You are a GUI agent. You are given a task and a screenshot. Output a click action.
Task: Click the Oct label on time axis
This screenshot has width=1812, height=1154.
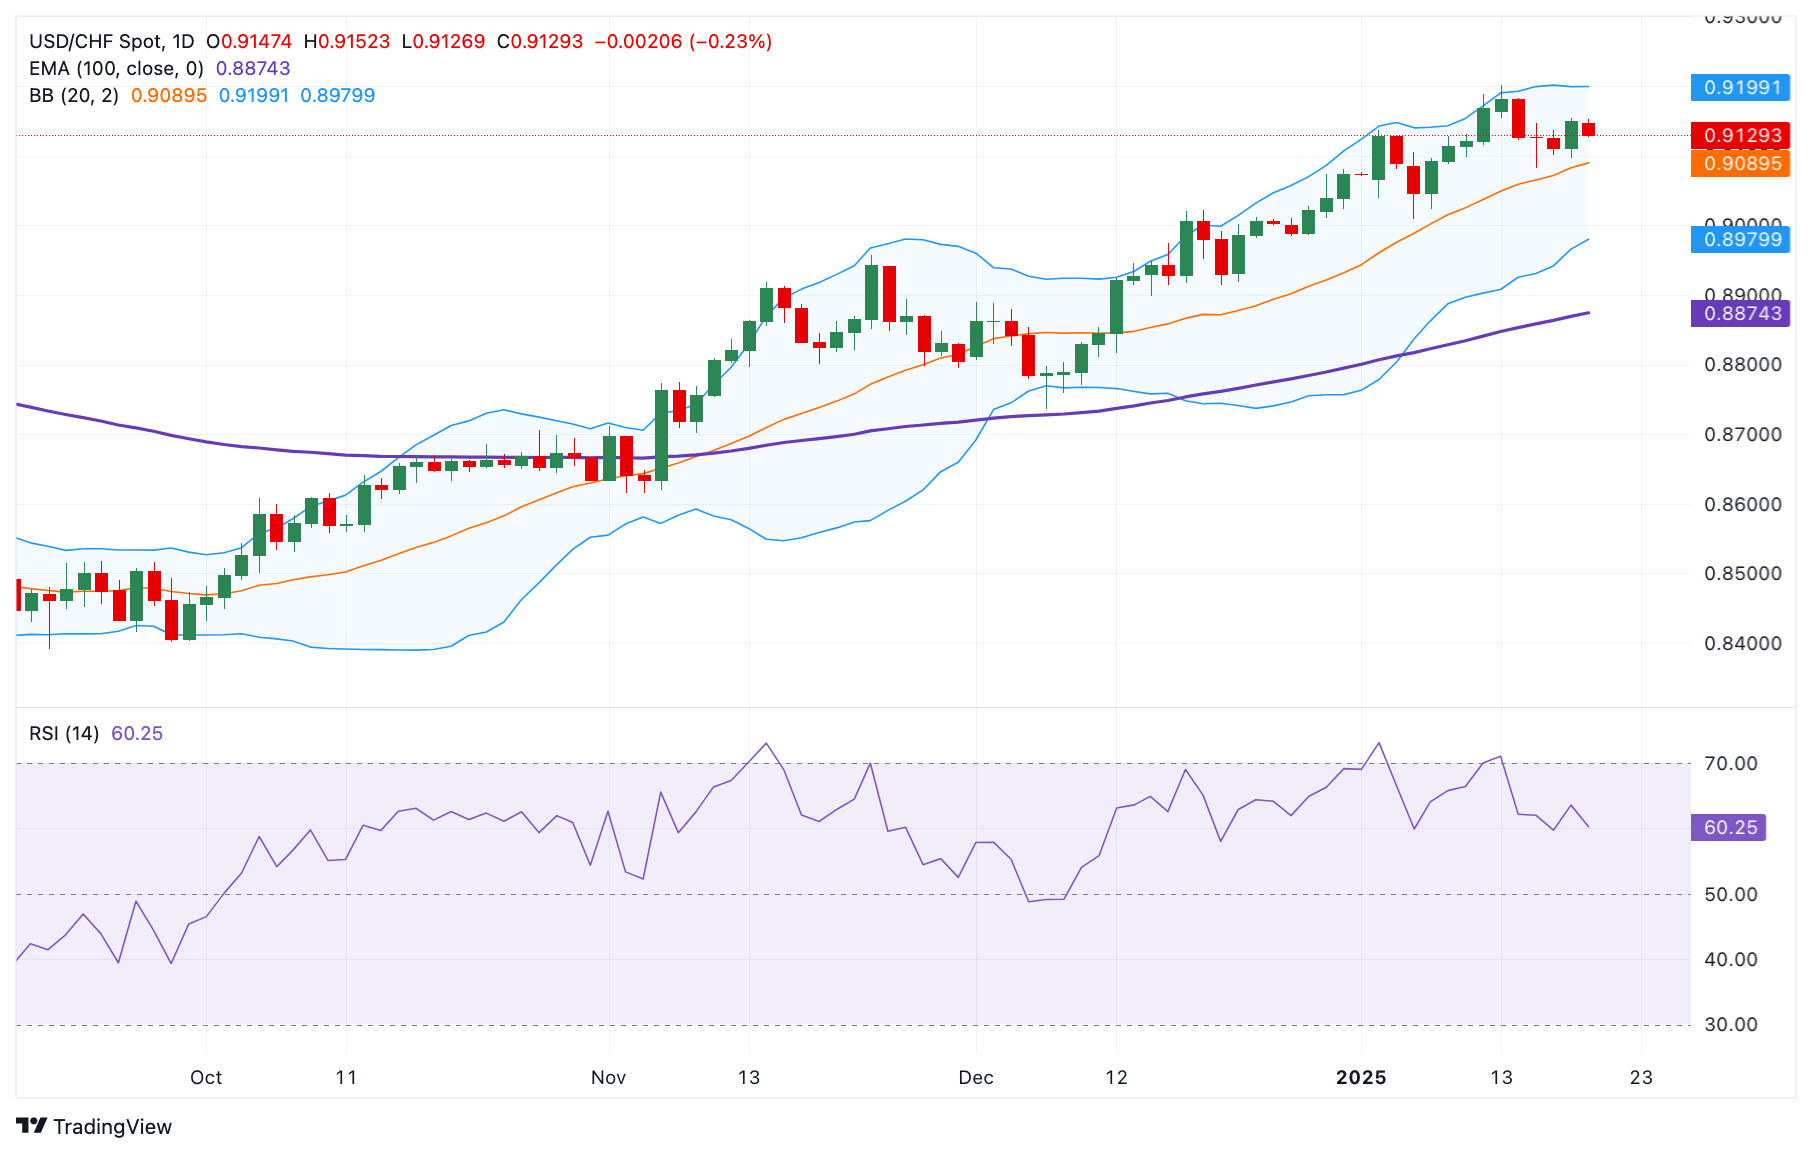(x=206, y=1077)
